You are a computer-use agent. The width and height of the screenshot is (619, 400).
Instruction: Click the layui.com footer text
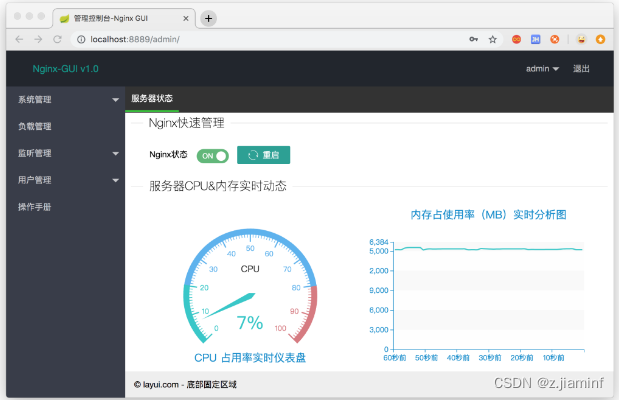tap(185, 384)
